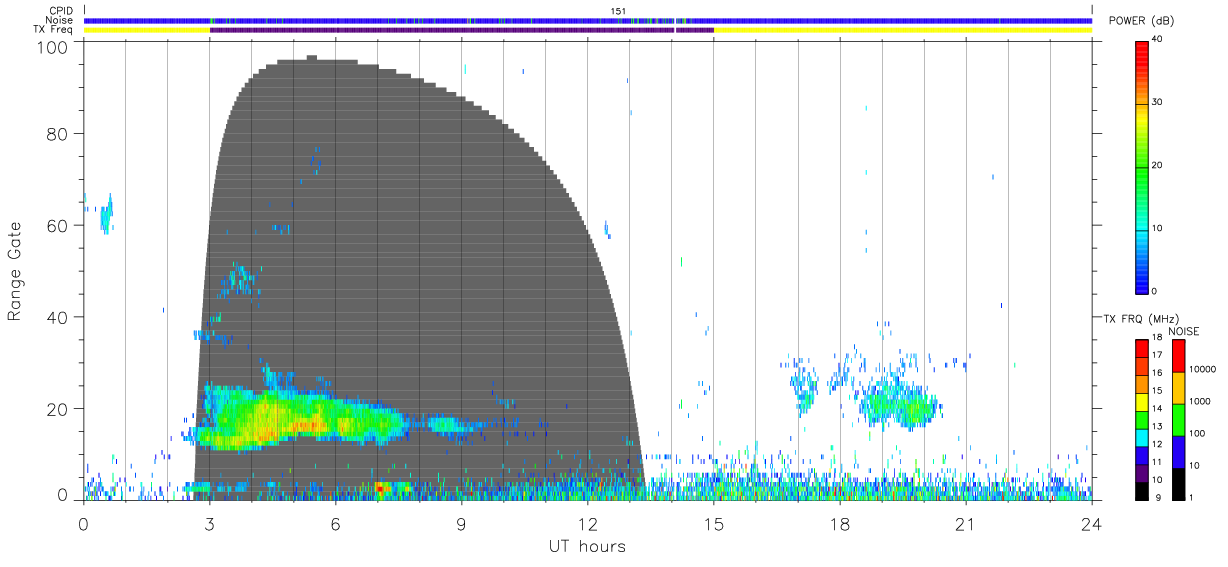The width and height of the screenshot is (1228, 567).
Task: Click the NOISE colorbar
Action: pyautogui.click(x=1179, y=418)
